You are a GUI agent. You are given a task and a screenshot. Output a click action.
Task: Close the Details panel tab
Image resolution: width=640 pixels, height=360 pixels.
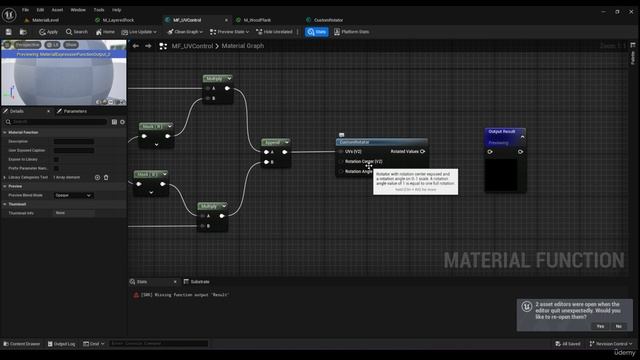(x=49, y=111)
